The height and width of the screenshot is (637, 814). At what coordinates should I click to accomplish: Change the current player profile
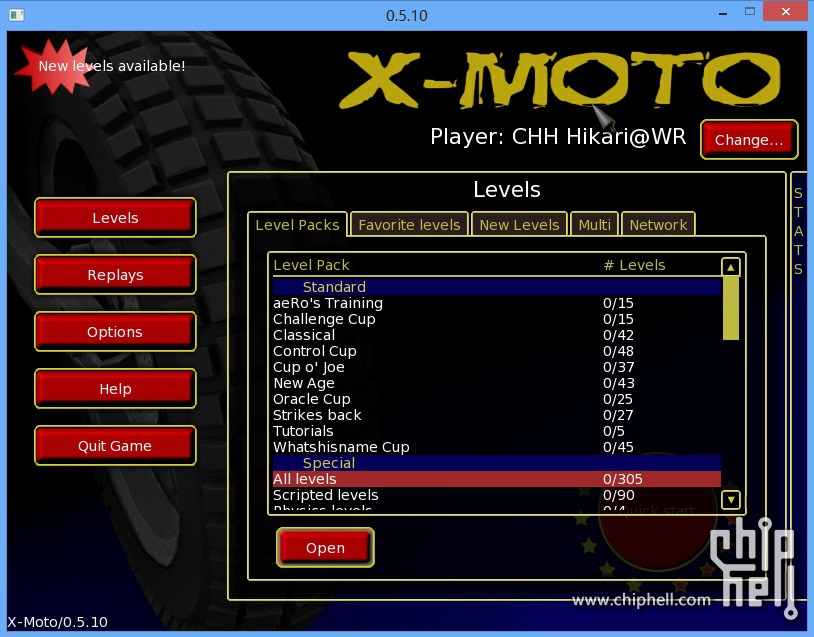pos(749,140)
